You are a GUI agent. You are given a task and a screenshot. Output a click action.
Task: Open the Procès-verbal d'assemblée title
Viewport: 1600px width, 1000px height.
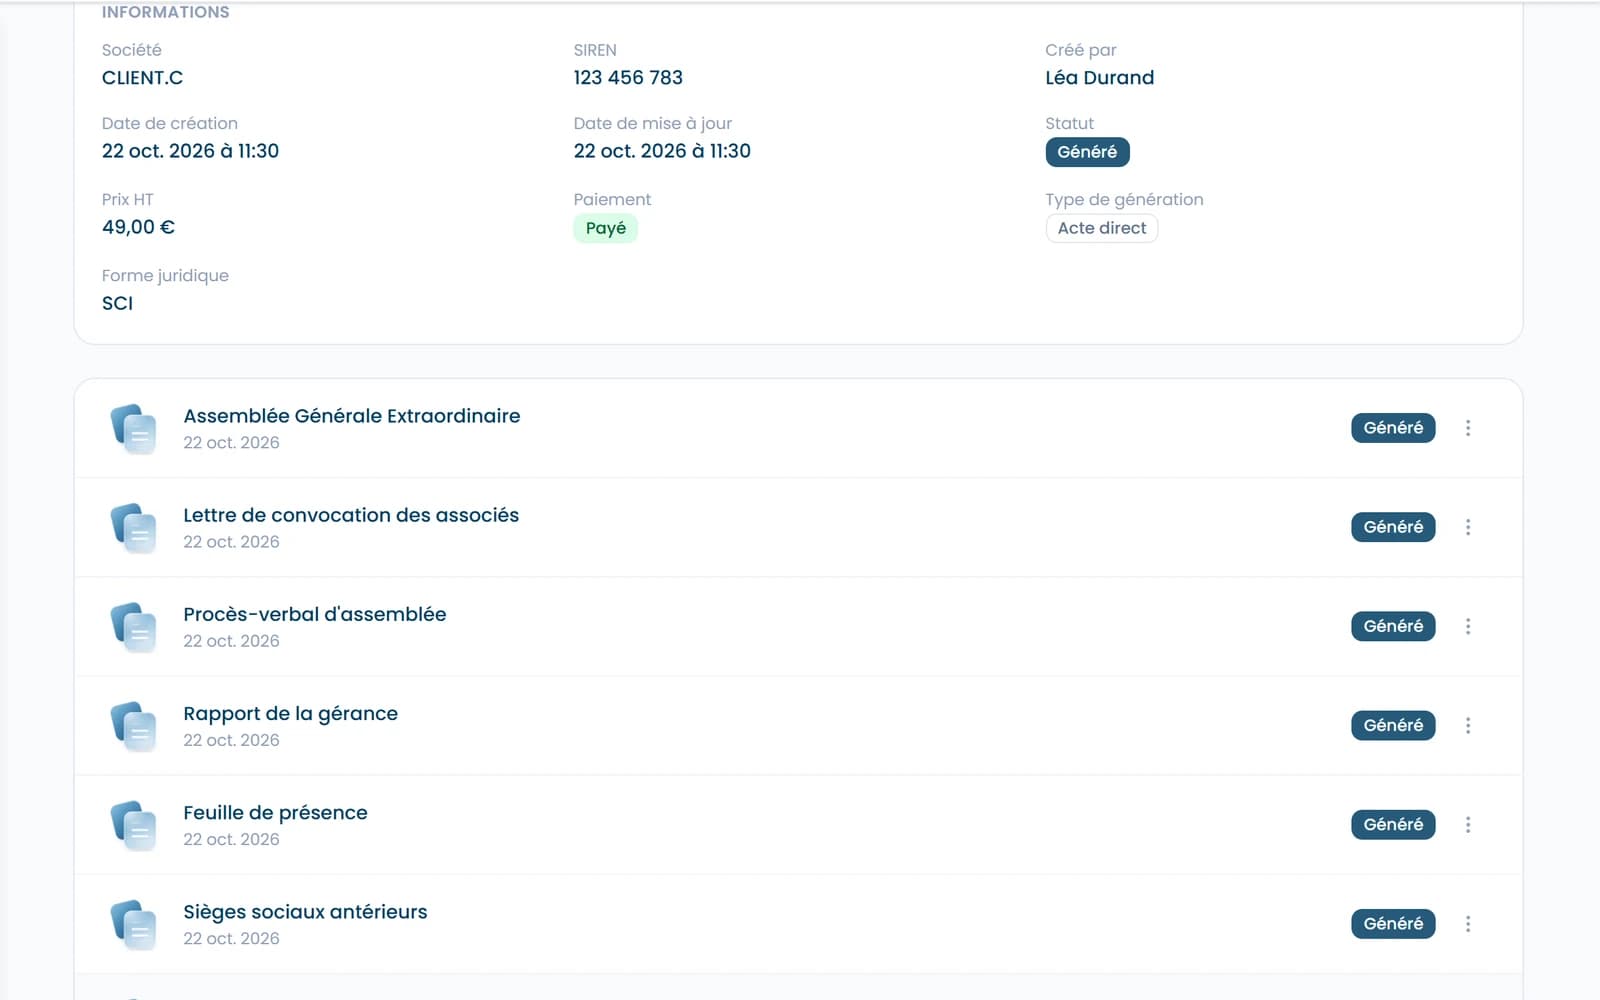pyautogui.click(x=315, y=614)
